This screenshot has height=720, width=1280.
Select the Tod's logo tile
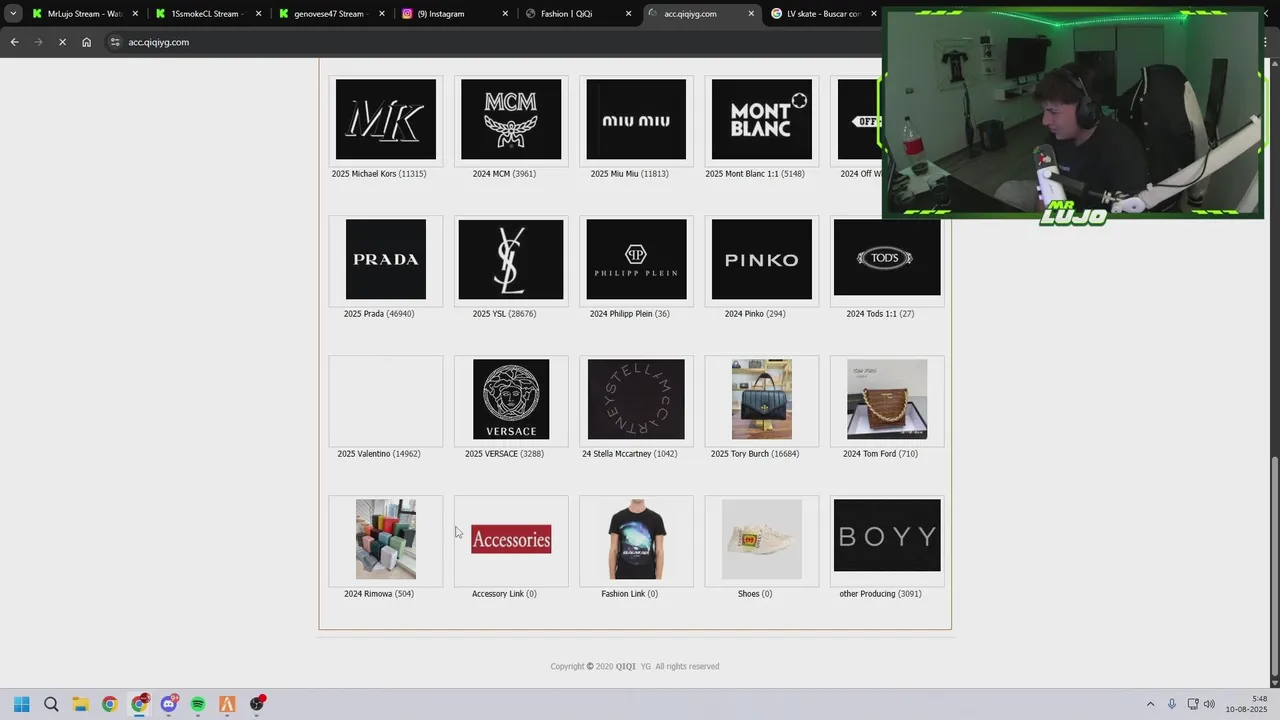click(x=887, y=257)
